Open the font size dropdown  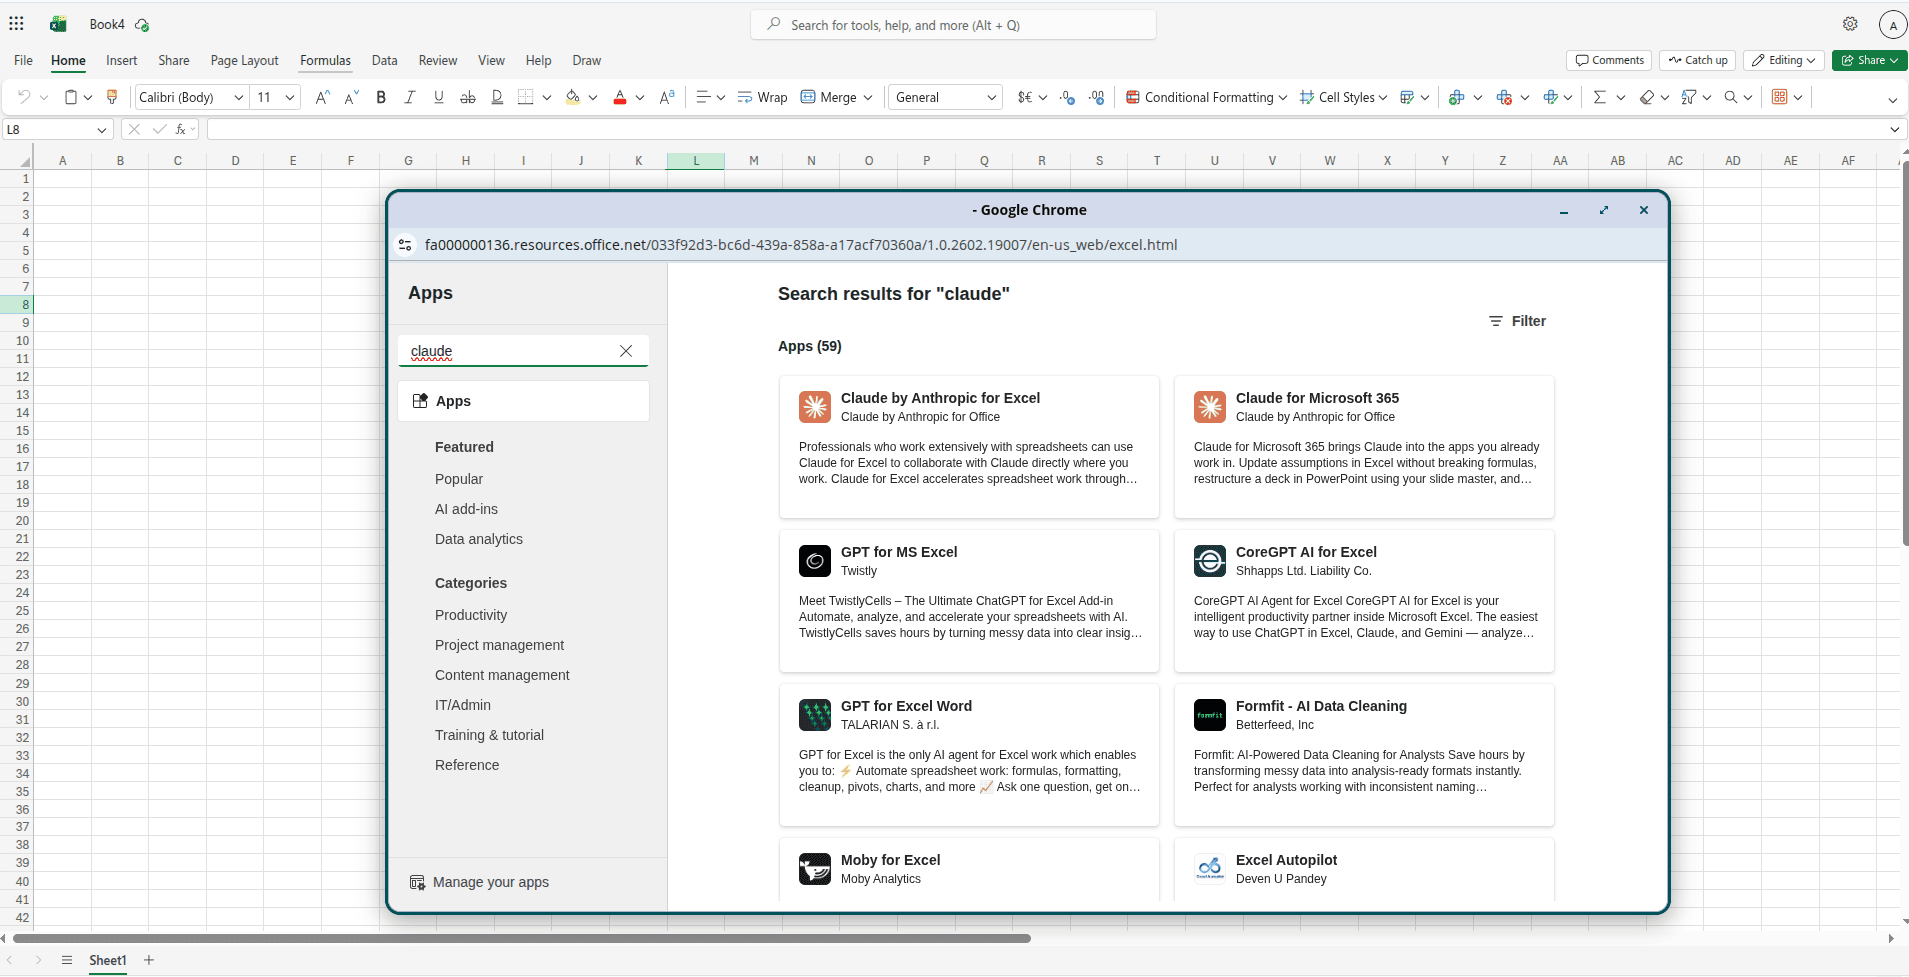(x=290, y=97)
